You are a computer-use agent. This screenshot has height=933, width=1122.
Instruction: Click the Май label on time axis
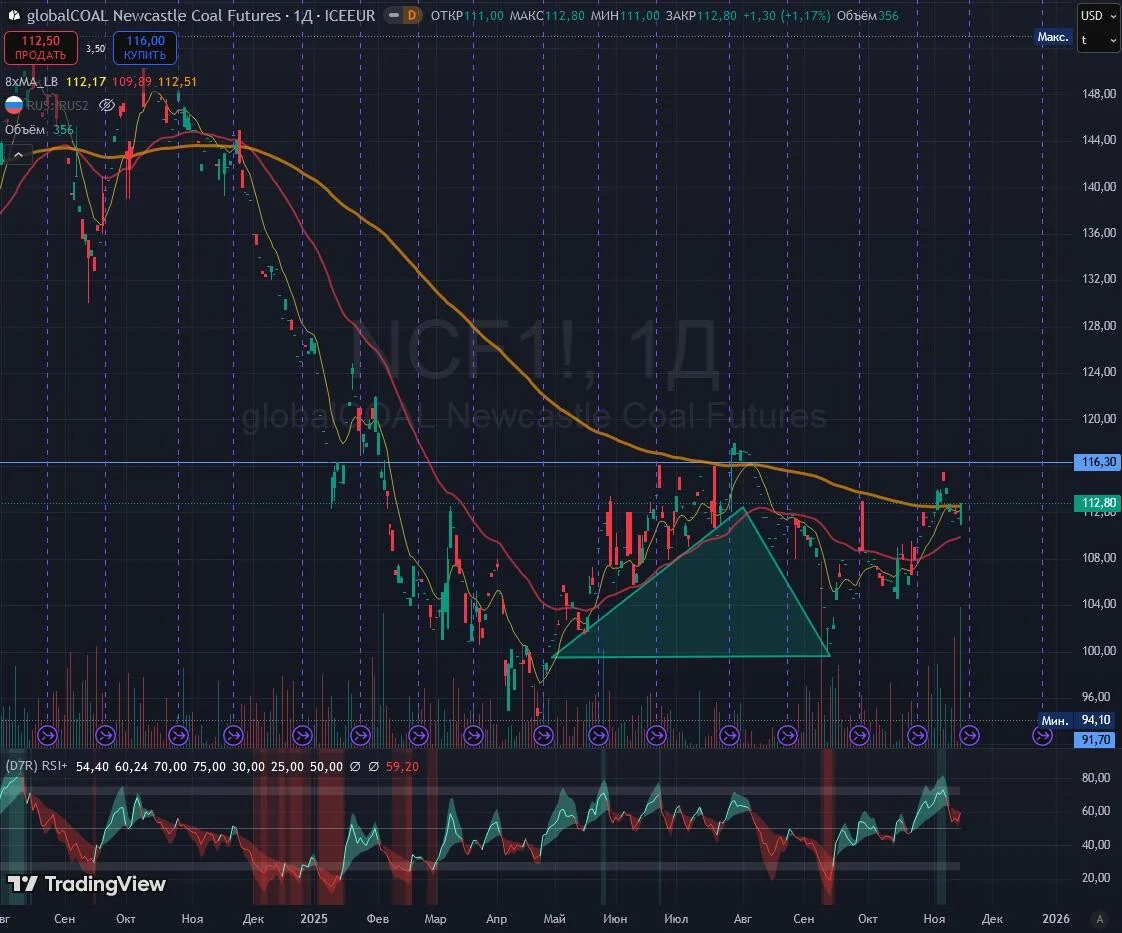pos(555,919)
